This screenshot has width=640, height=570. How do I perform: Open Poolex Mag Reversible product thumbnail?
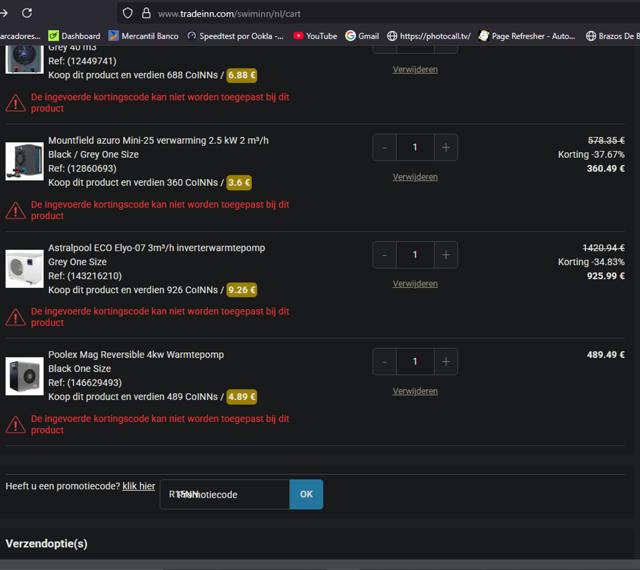[24, 376]
